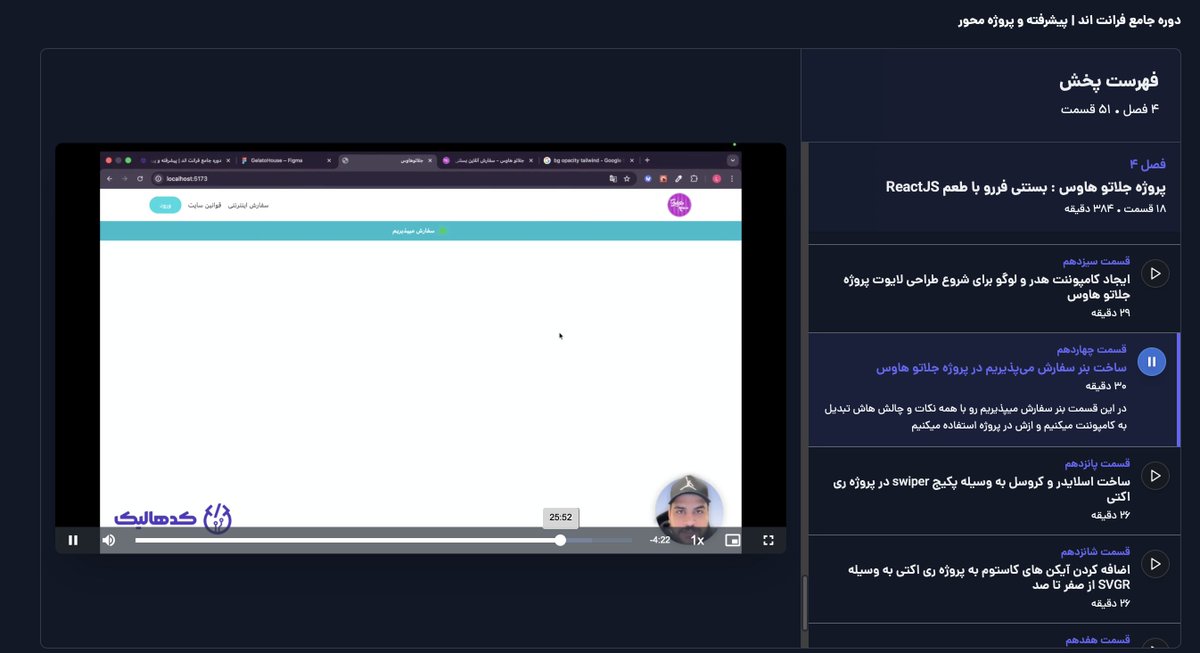Click the ۱۸ قسمت ، ۳۸۴ دقیقه chapter summary
Screen dimensions: 1200x653
[1116, 209]
